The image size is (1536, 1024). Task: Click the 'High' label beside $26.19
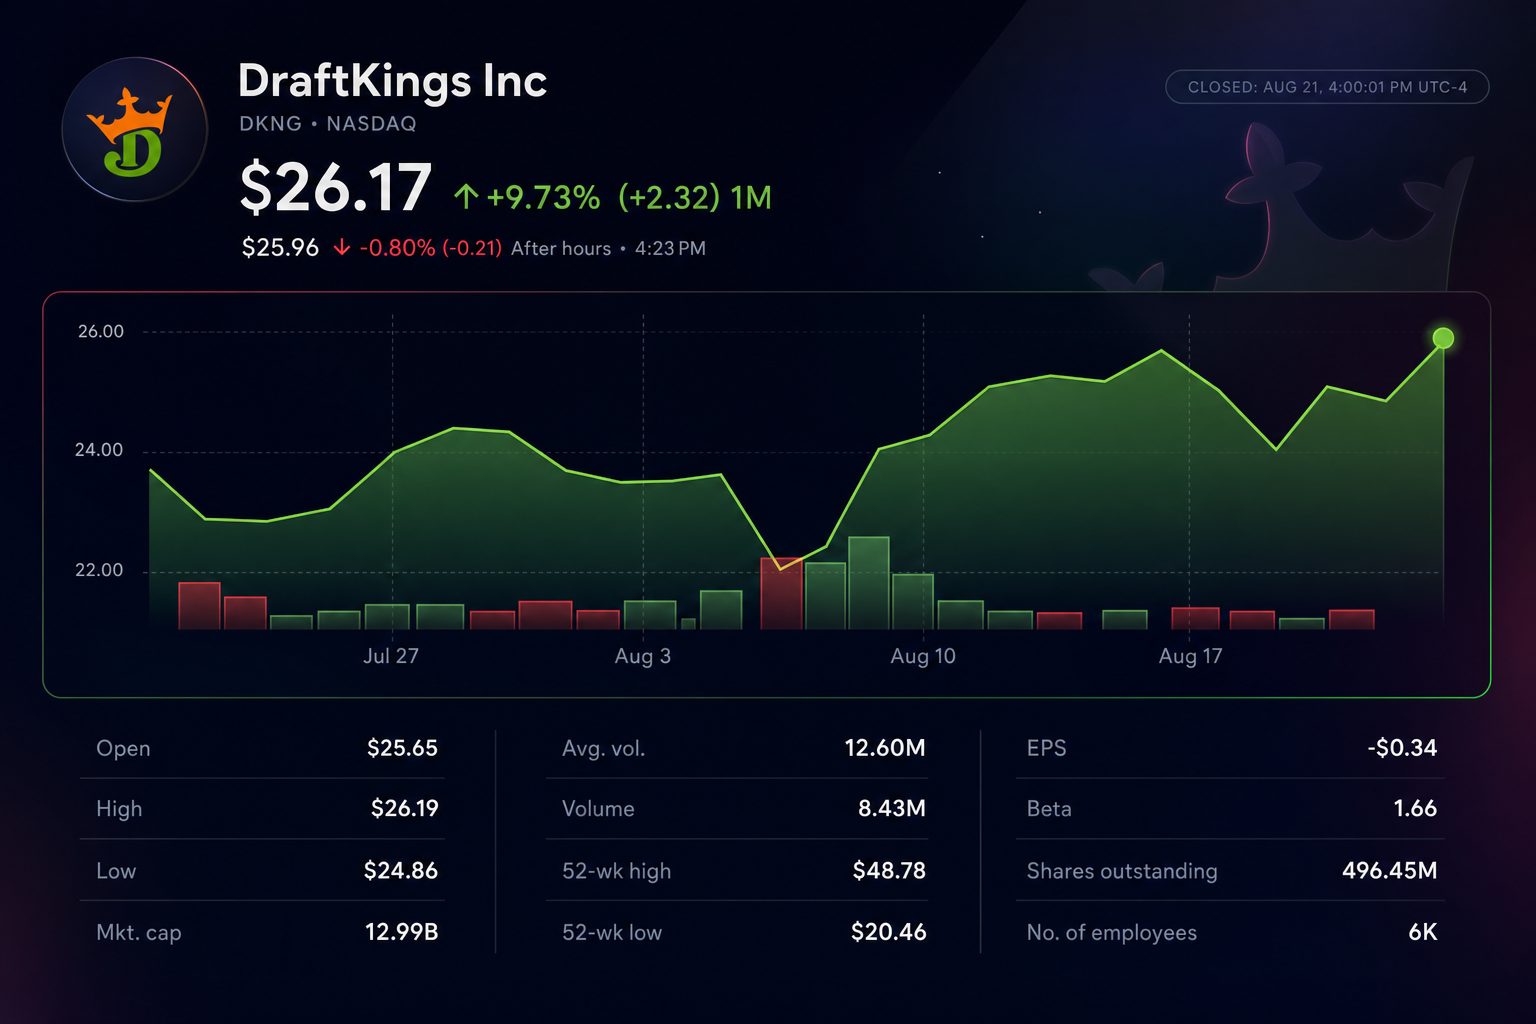click(119, 809)
